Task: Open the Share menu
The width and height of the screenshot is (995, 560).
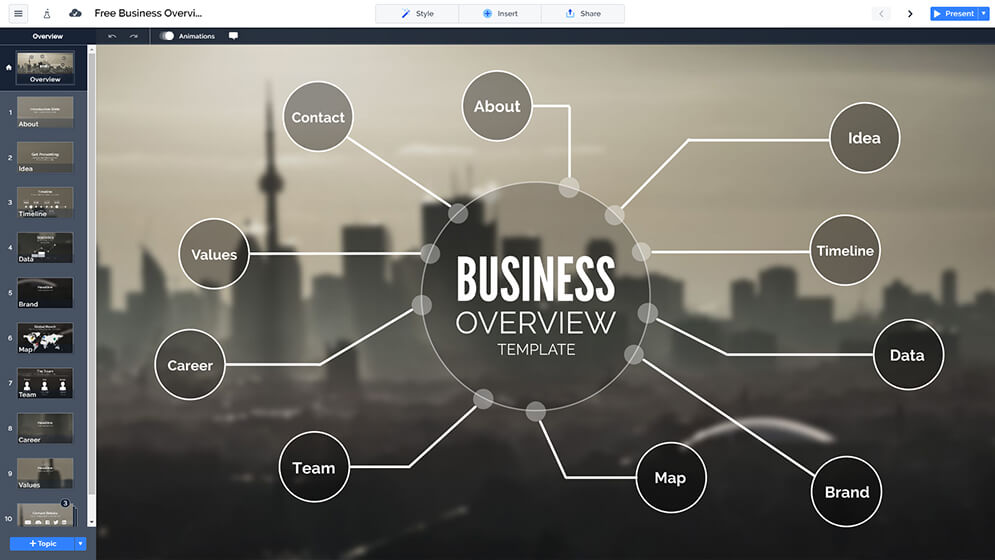Action: (x=583, y=14)
